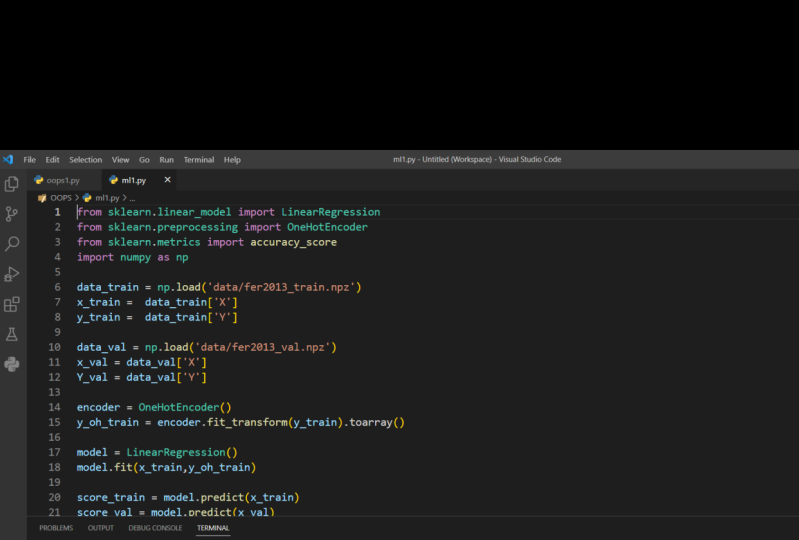Click 'score_val' variable on line 21
Viewport: 799px width, 540px height.
pos(104,512)
